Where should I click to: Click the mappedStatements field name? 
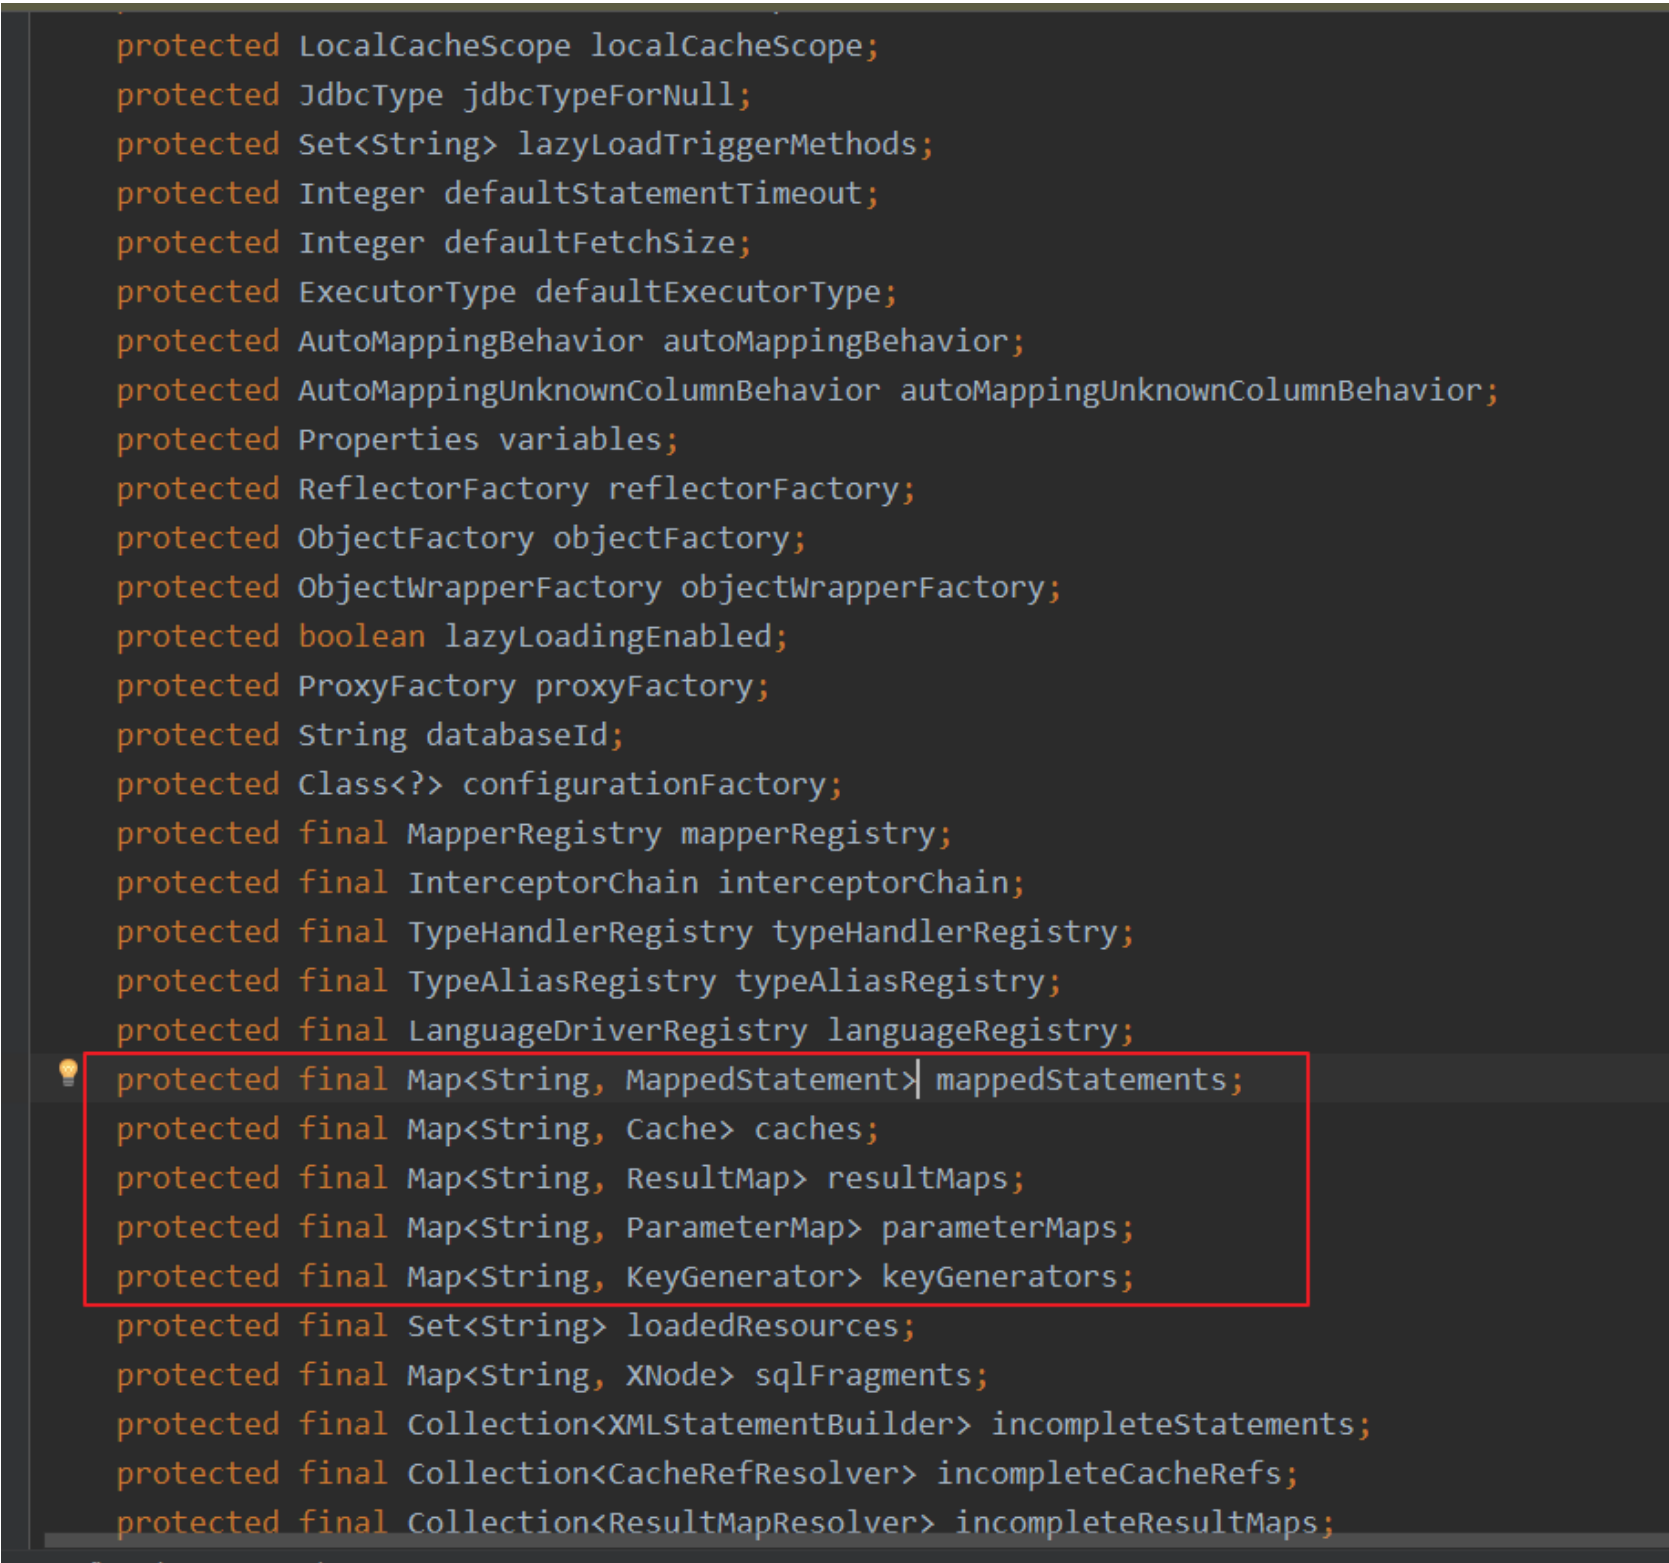click(1080, 1080)
